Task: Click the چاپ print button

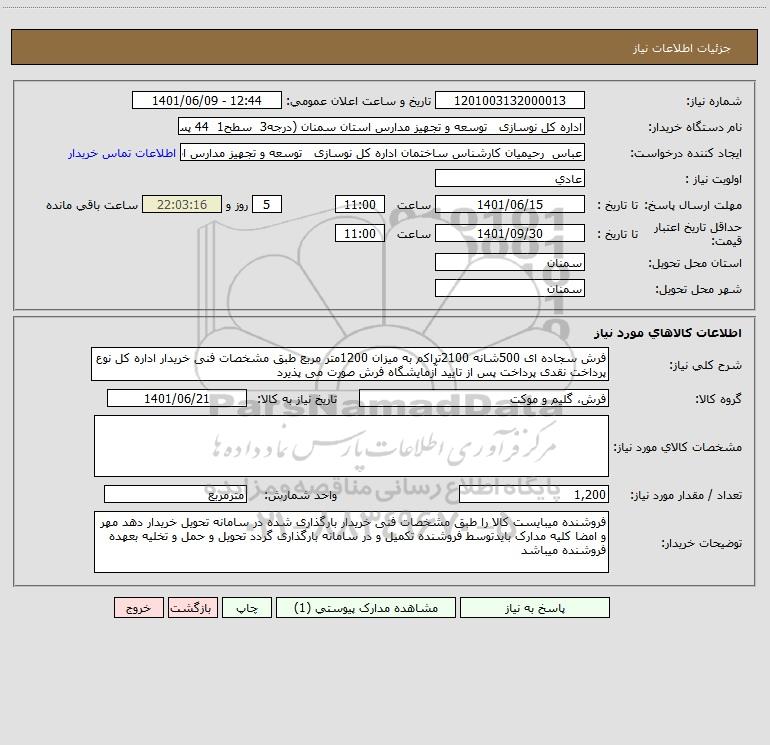Action: click(247, 608)
